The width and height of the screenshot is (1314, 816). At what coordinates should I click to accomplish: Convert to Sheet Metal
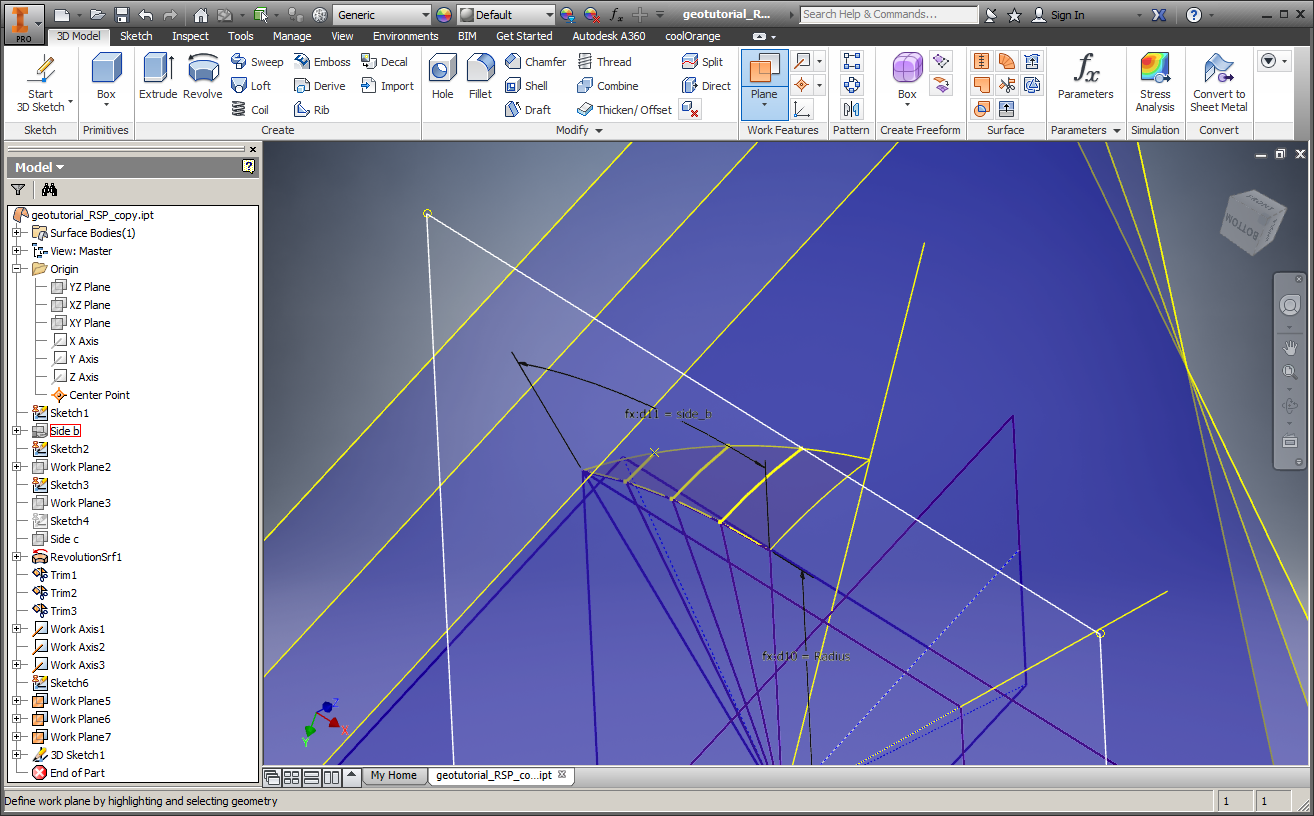click(1219, 83)
